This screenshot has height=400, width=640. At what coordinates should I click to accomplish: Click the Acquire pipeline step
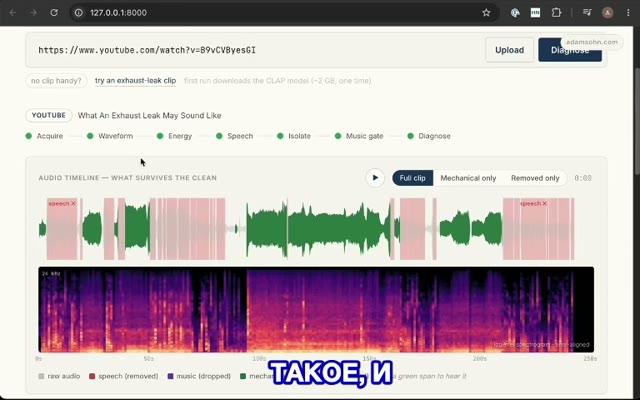pos(44,136)
